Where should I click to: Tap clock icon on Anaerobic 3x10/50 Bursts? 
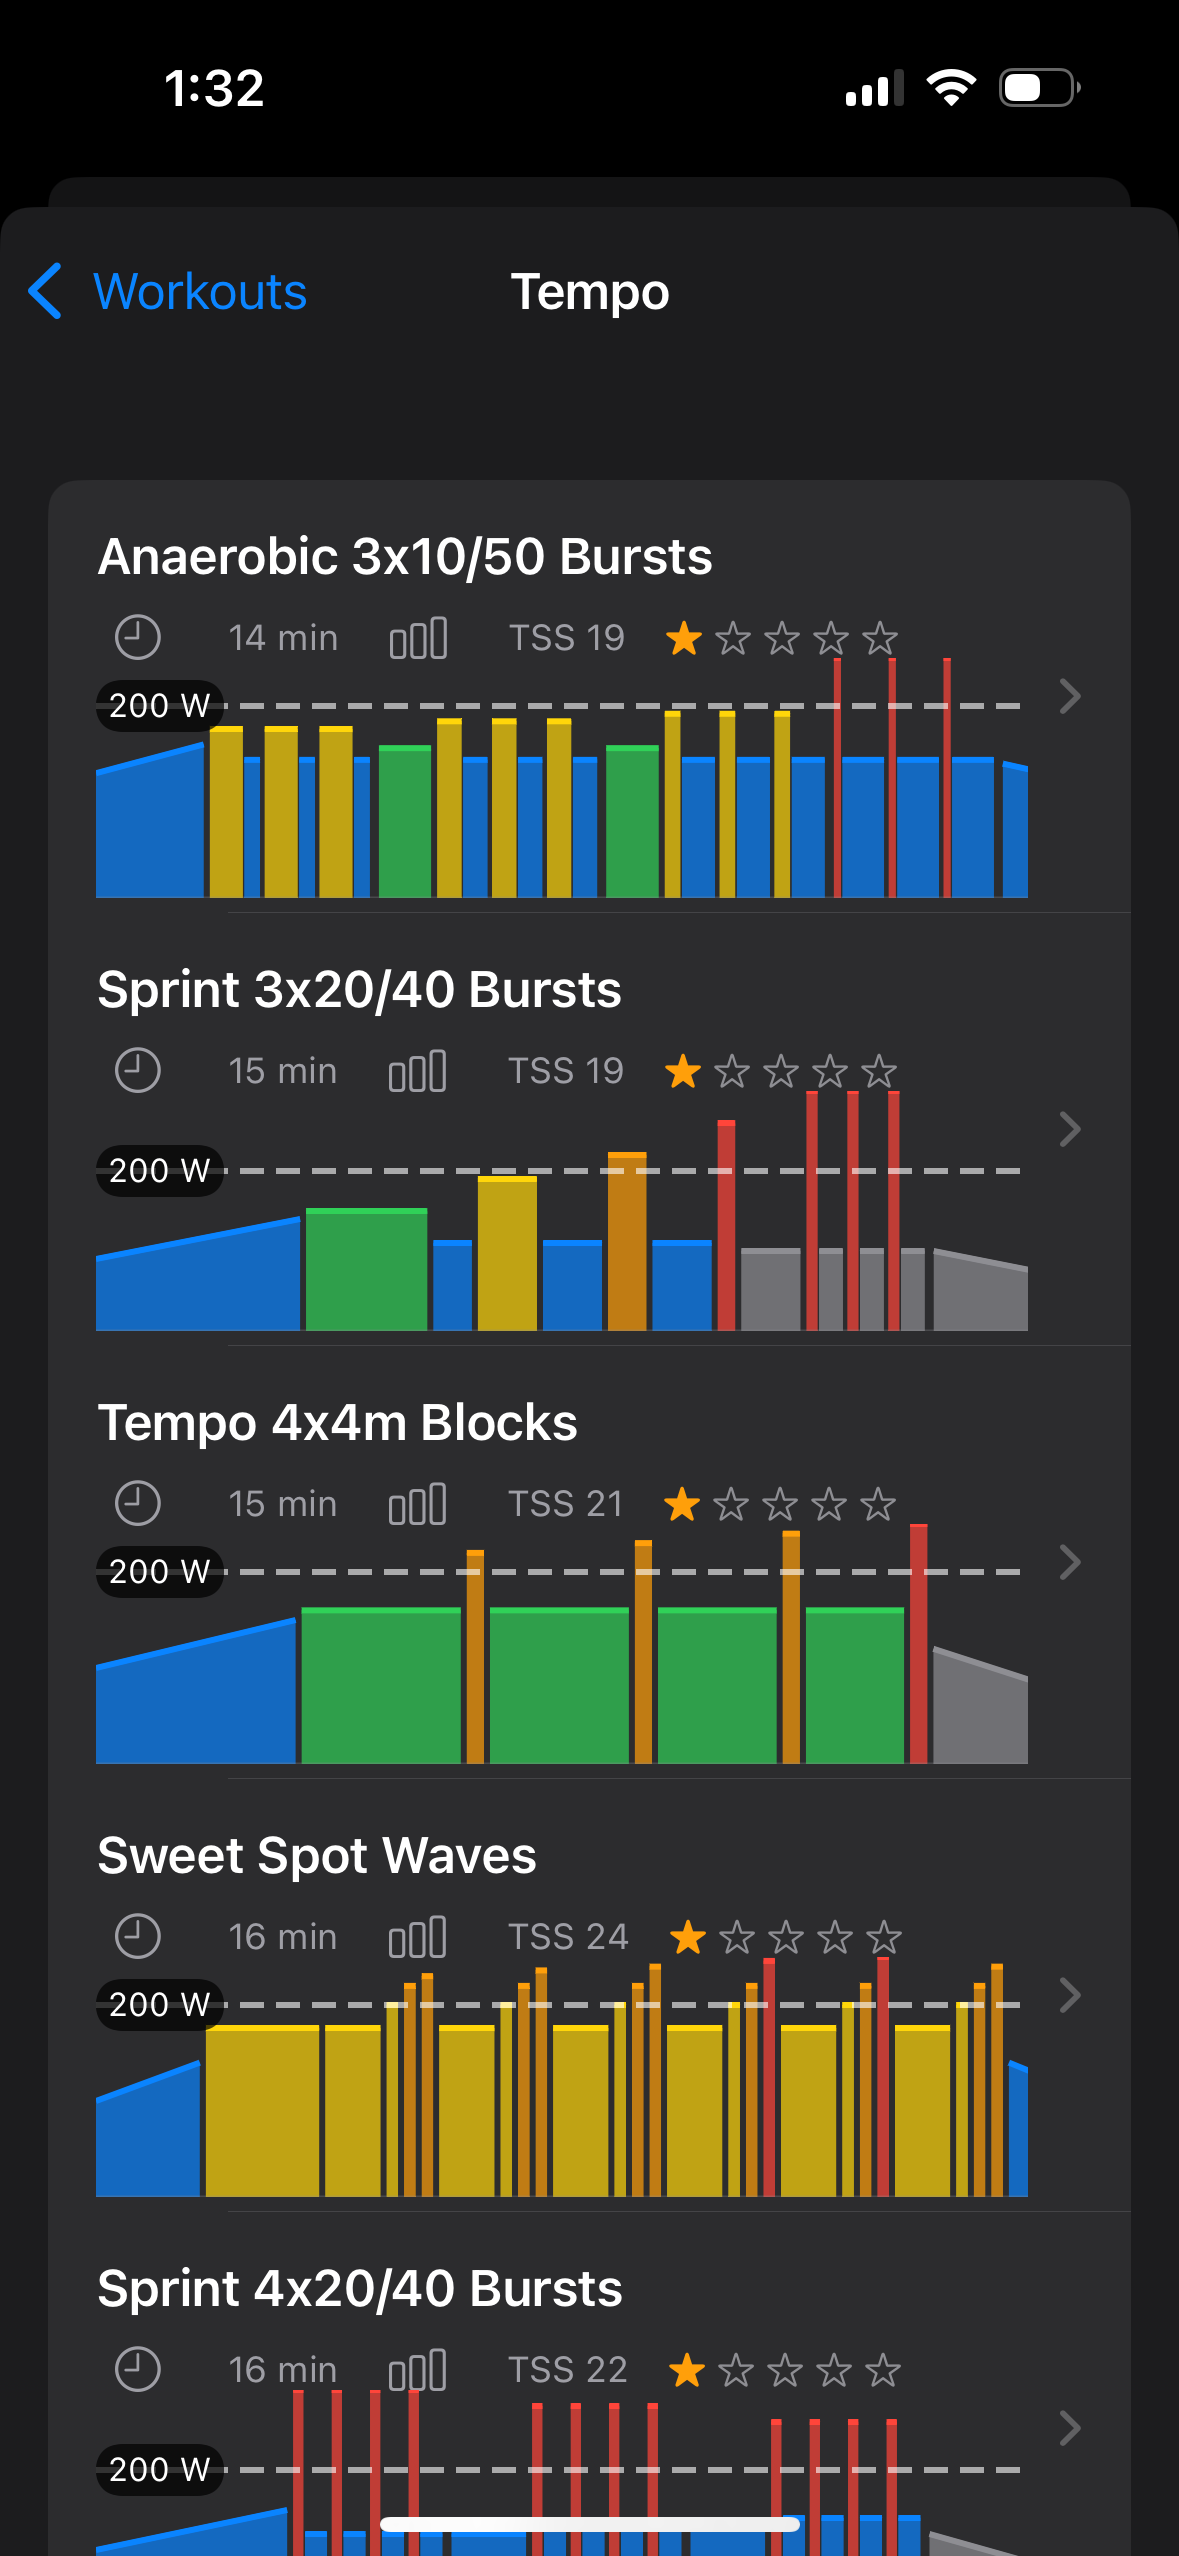pyautogui.click(x=138, y=637)
